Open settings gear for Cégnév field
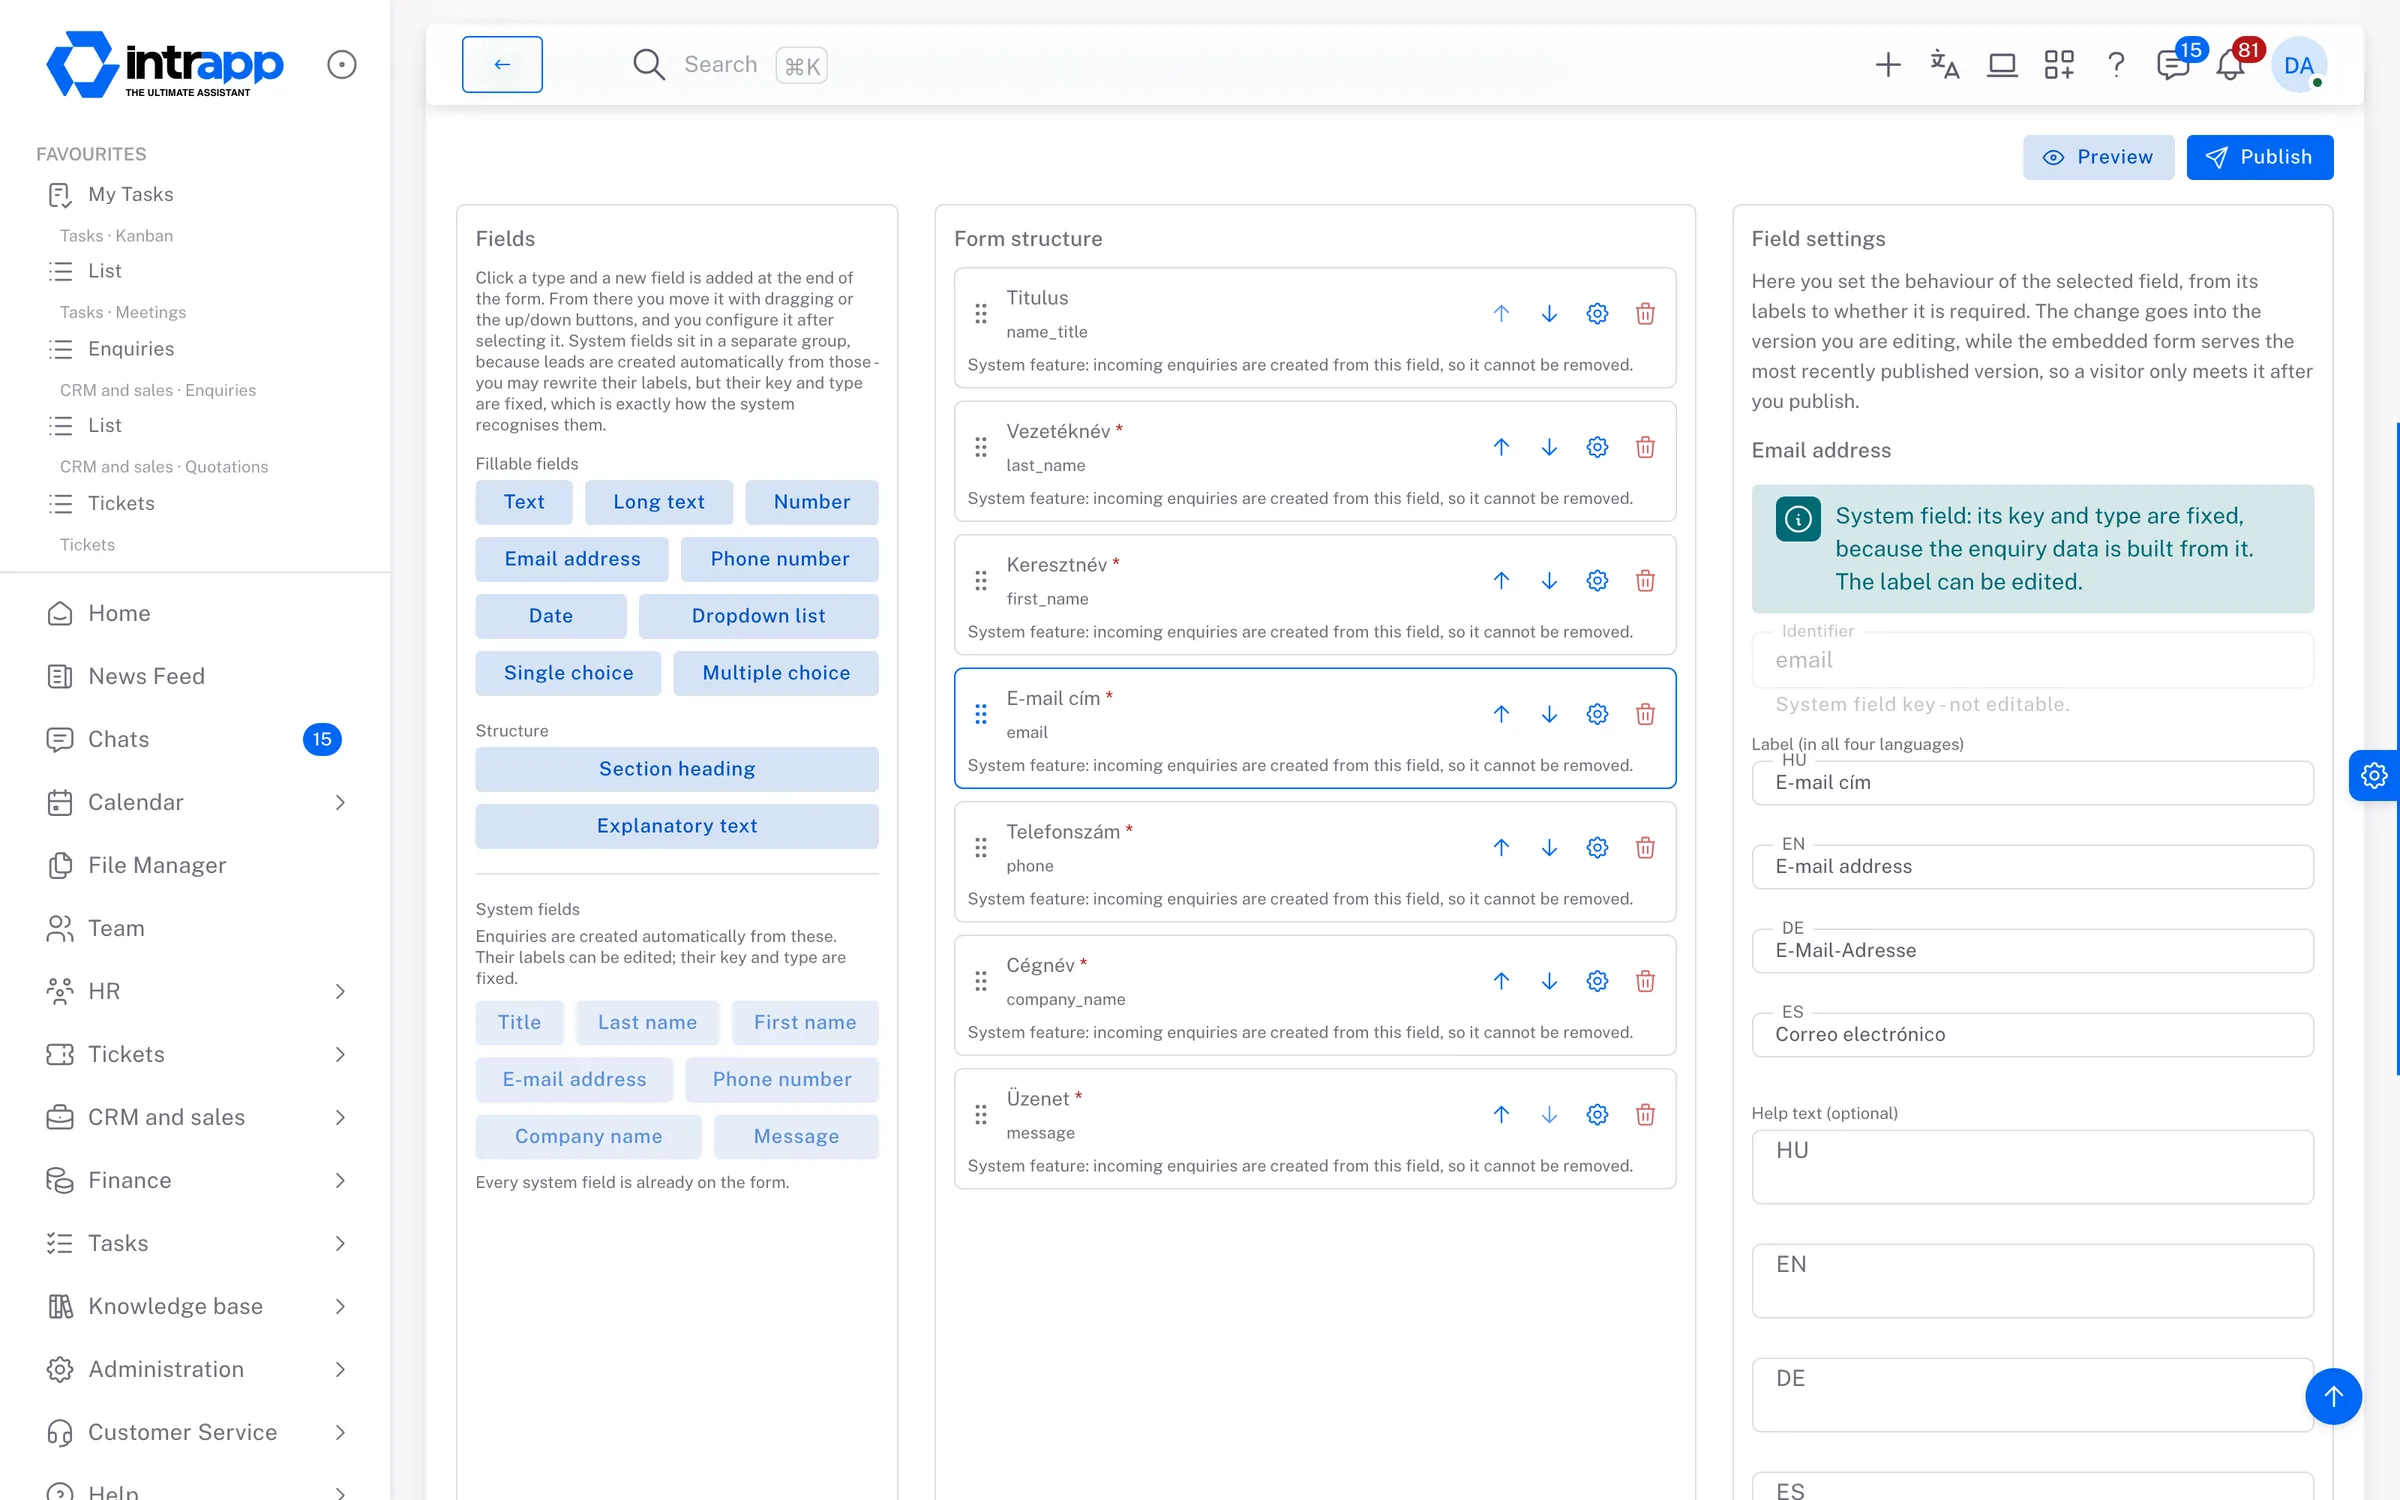 [1597, 981]
